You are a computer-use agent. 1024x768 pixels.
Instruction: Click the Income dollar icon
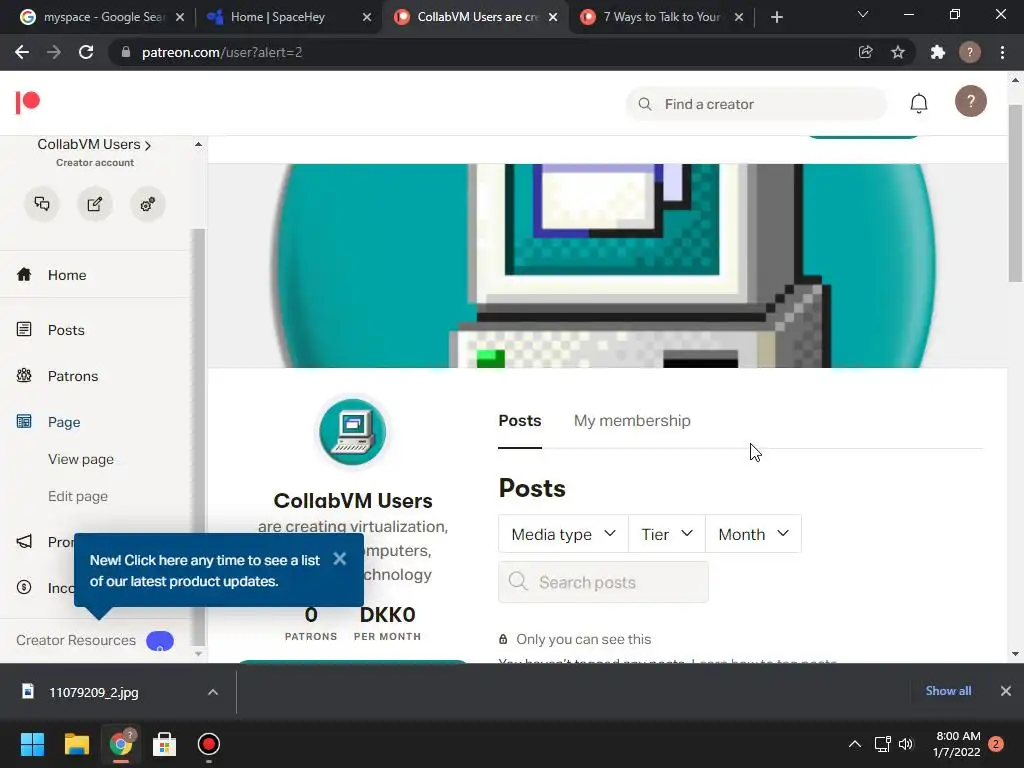point(24,587)
